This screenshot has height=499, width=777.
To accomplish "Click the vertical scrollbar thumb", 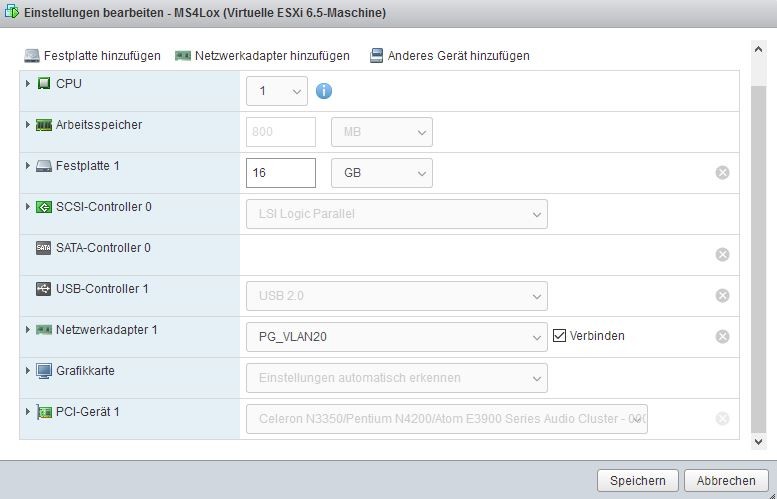I will 758,260.
